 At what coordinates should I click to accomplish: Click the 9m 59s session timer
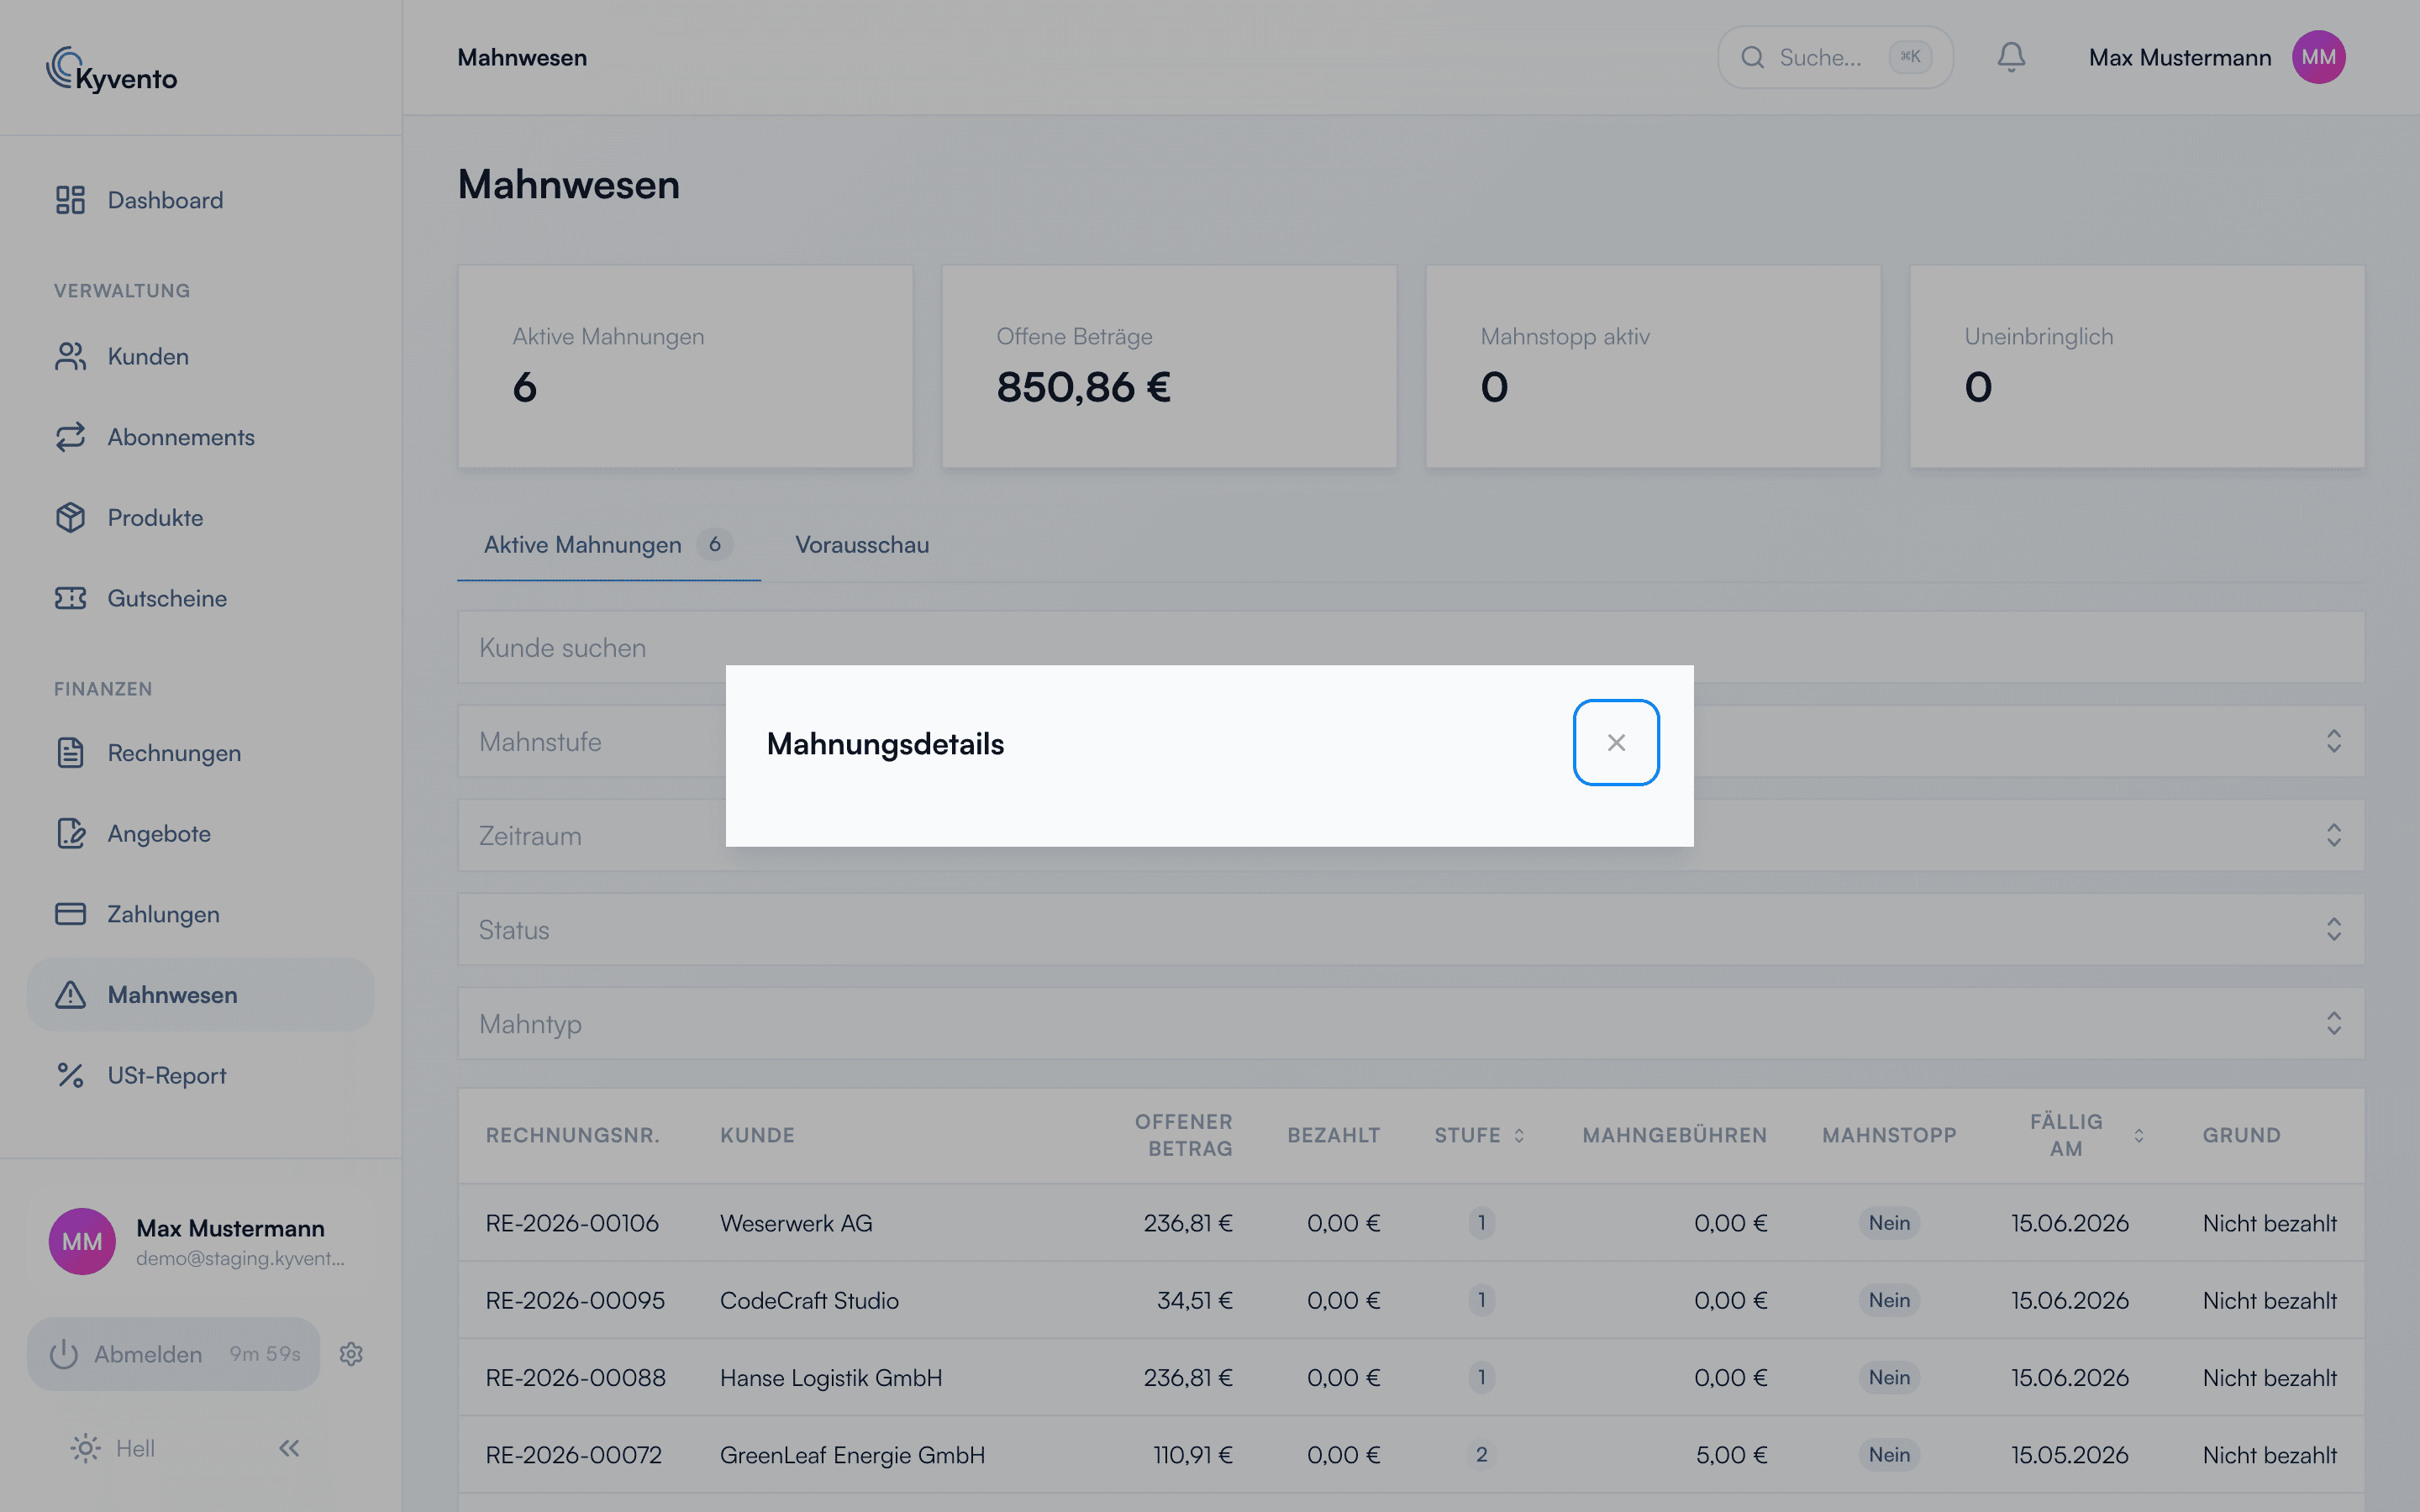265,1353
